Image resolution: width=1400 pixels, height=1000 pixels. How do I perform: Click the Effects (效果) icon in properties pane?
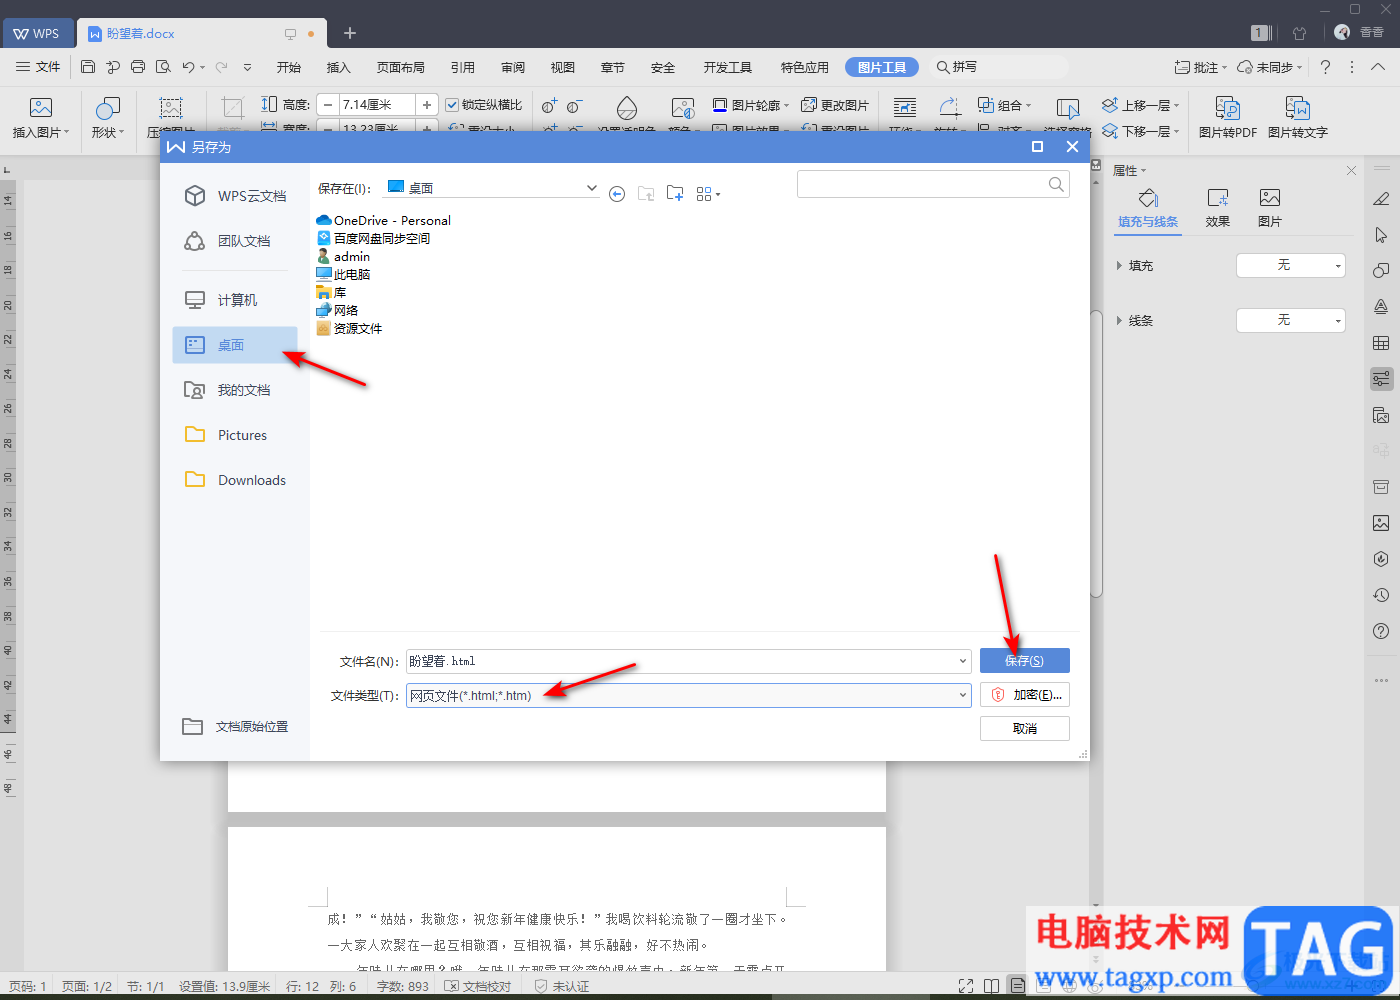1218,198
